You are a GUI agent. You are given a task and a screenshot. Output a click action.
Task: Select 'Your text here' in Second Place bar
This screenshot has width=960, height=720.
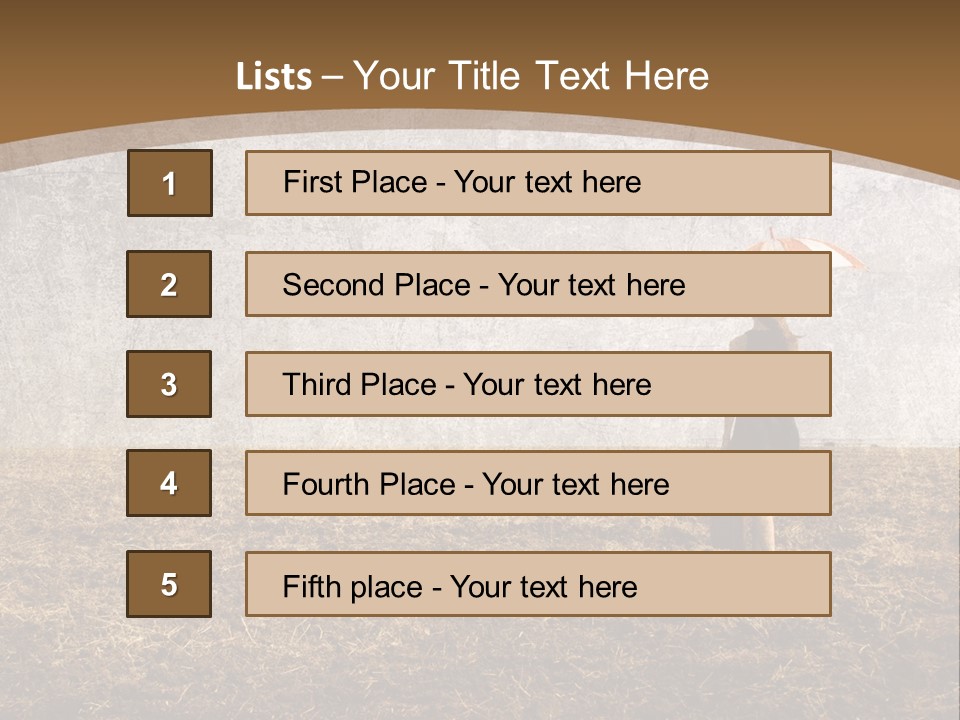(x=591, y=285)
